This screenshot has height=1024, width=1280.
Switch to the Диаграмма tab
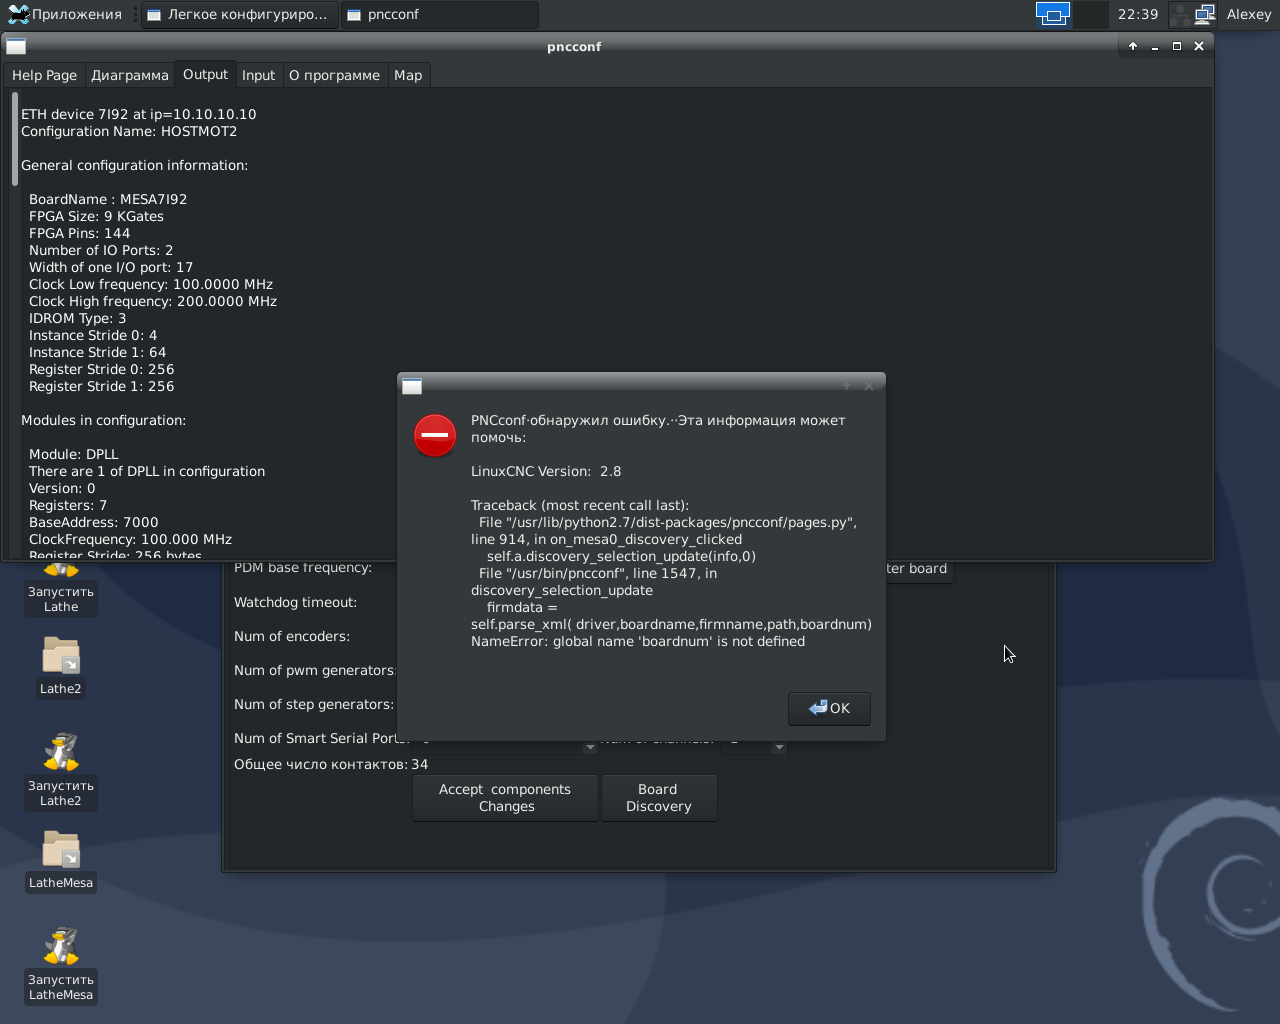pos(130,75)
